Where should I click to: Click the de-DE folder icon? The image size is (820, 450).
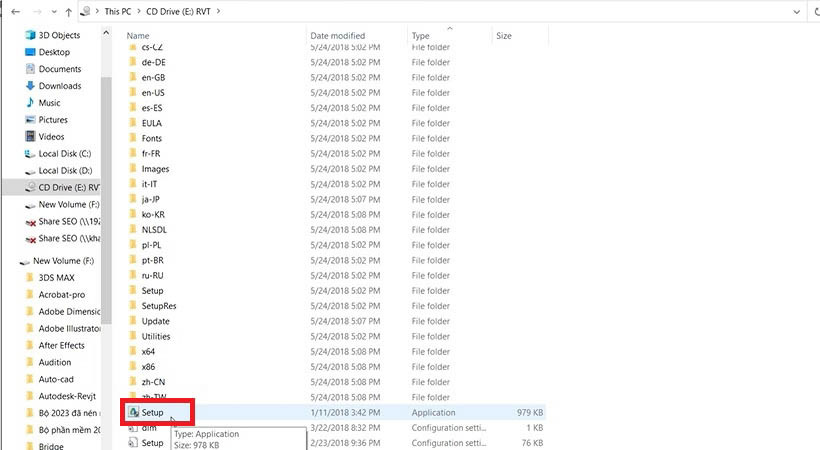133,62
